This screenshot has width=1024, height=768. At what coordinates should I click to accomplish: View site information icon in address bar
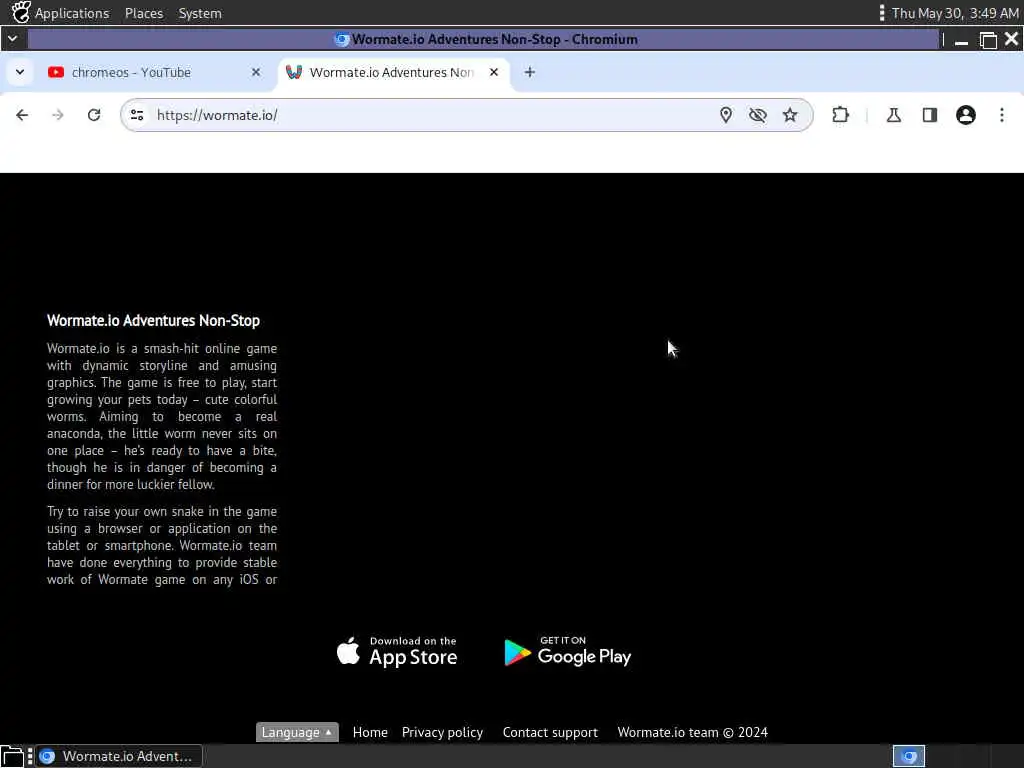(x=137, y=115)
